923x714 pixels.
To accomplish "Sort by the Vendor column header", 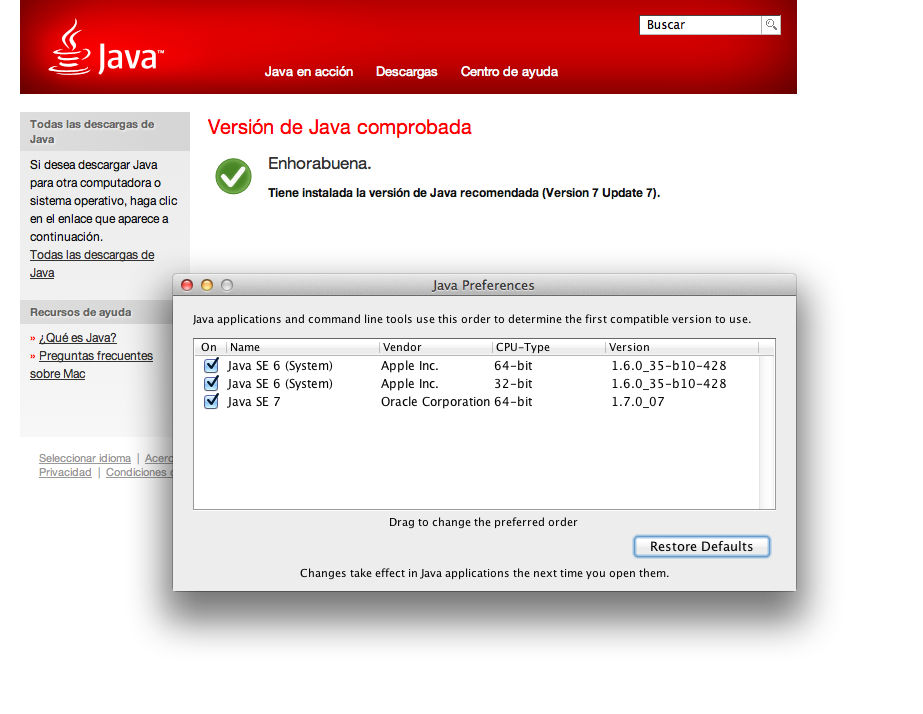I will point(436,347).
